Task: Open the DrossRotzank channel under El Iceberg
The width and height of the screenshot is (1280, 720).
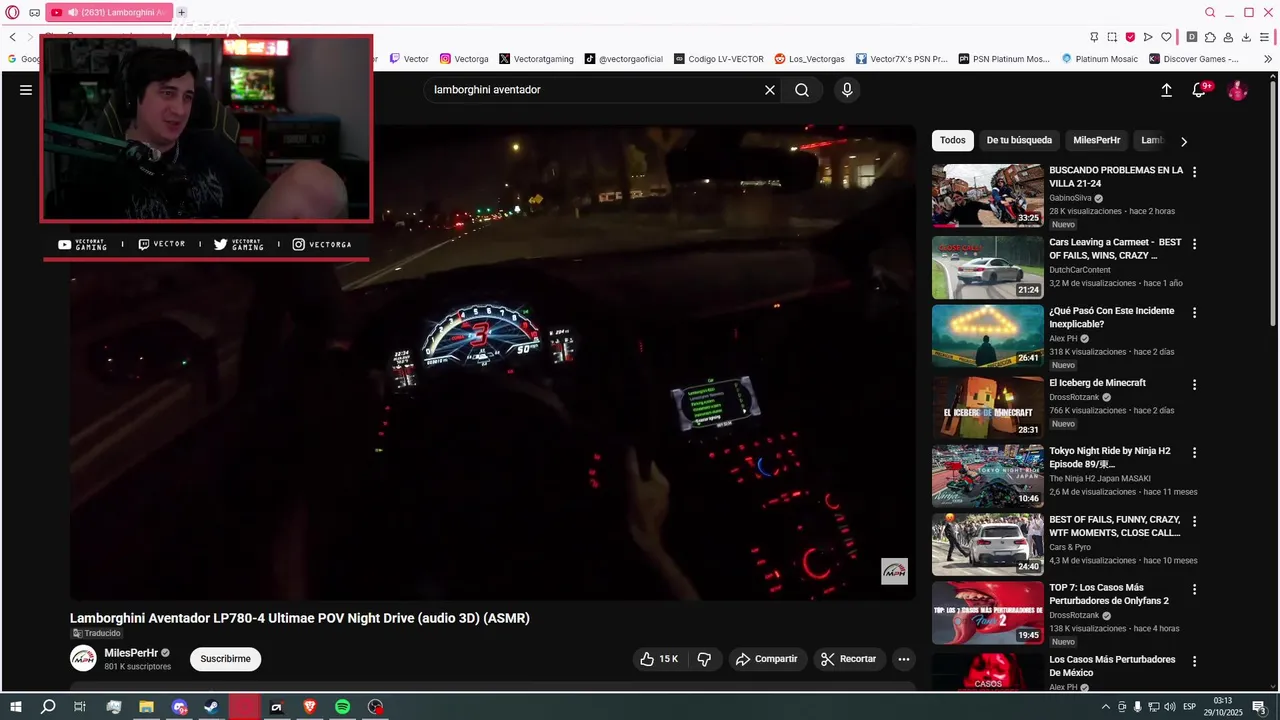Action: pyautogui.click(x=1074, y=397)
